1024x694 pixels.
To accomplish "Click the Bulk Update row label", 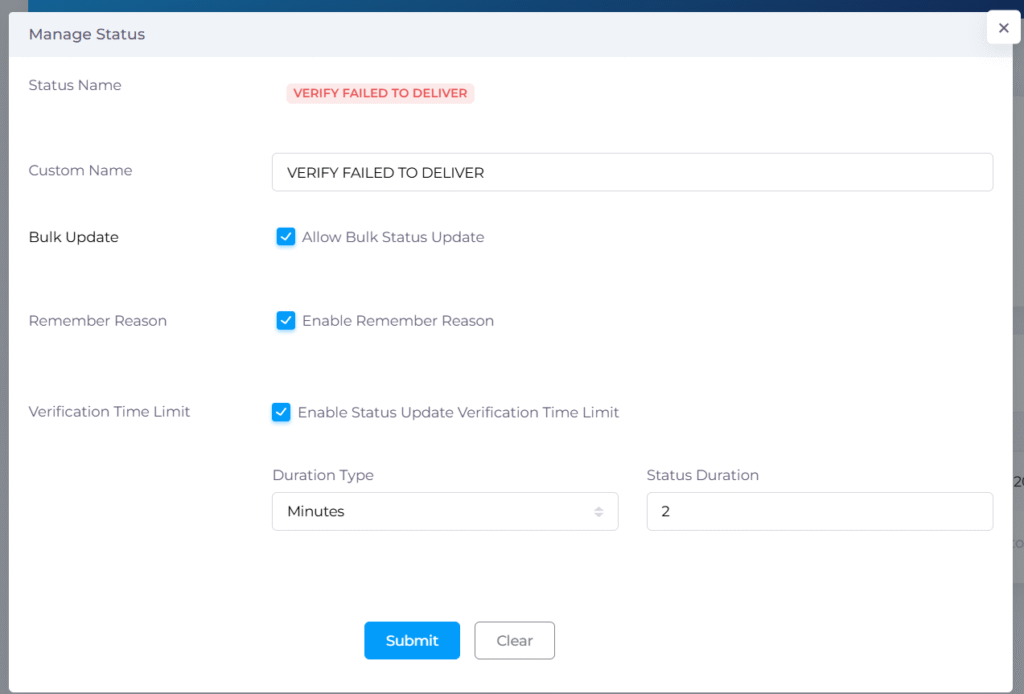I will (74, 237).
